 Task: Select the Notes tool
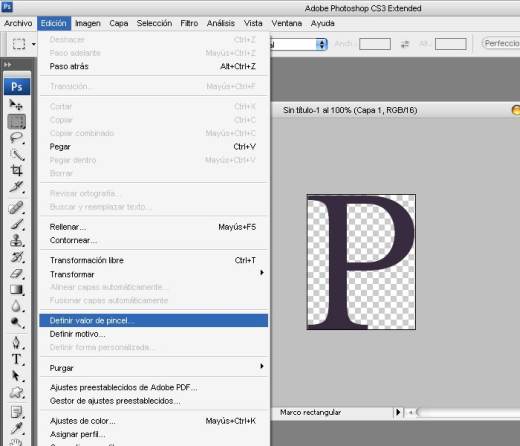17,412
